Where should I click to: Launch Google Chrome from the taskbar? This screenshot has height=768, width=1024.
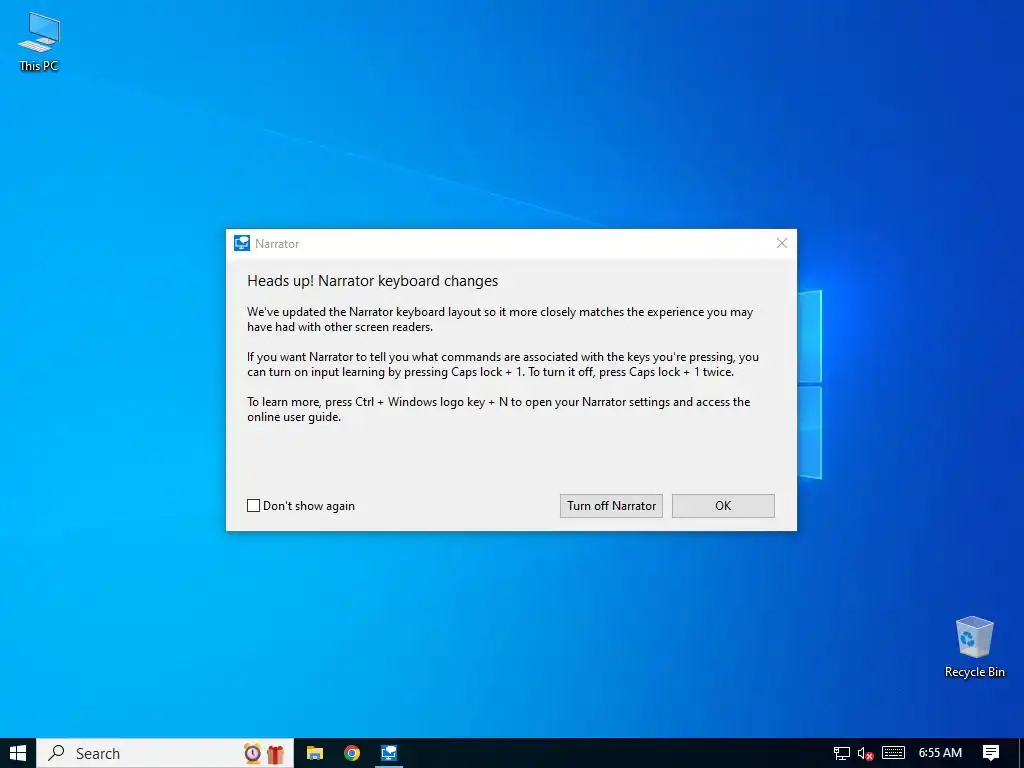[351, 753]
